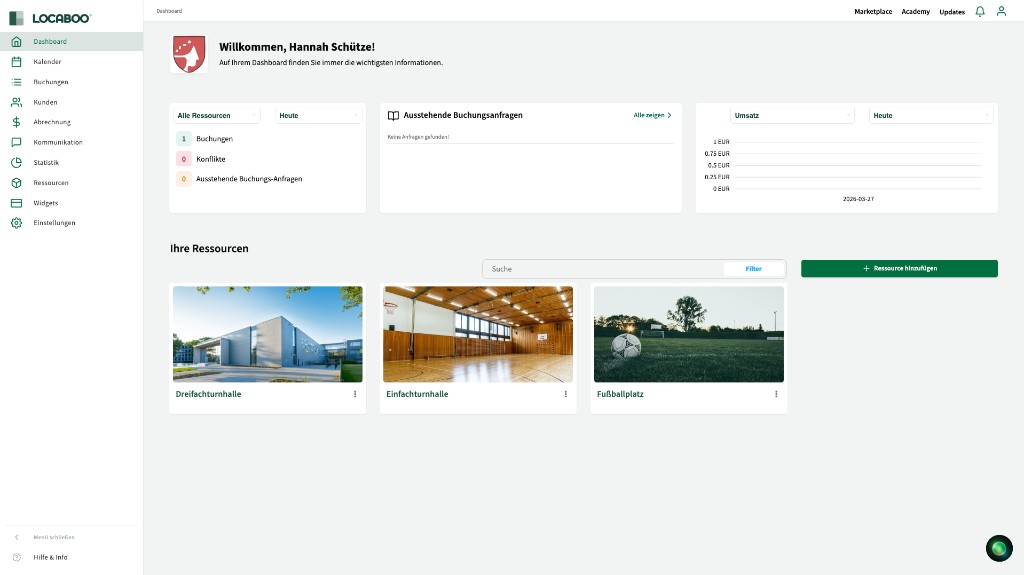Open options menu for Fußballplatz
Image resolution: width=1024 pixels, height=575 pixels.
[x=776, y=394]
